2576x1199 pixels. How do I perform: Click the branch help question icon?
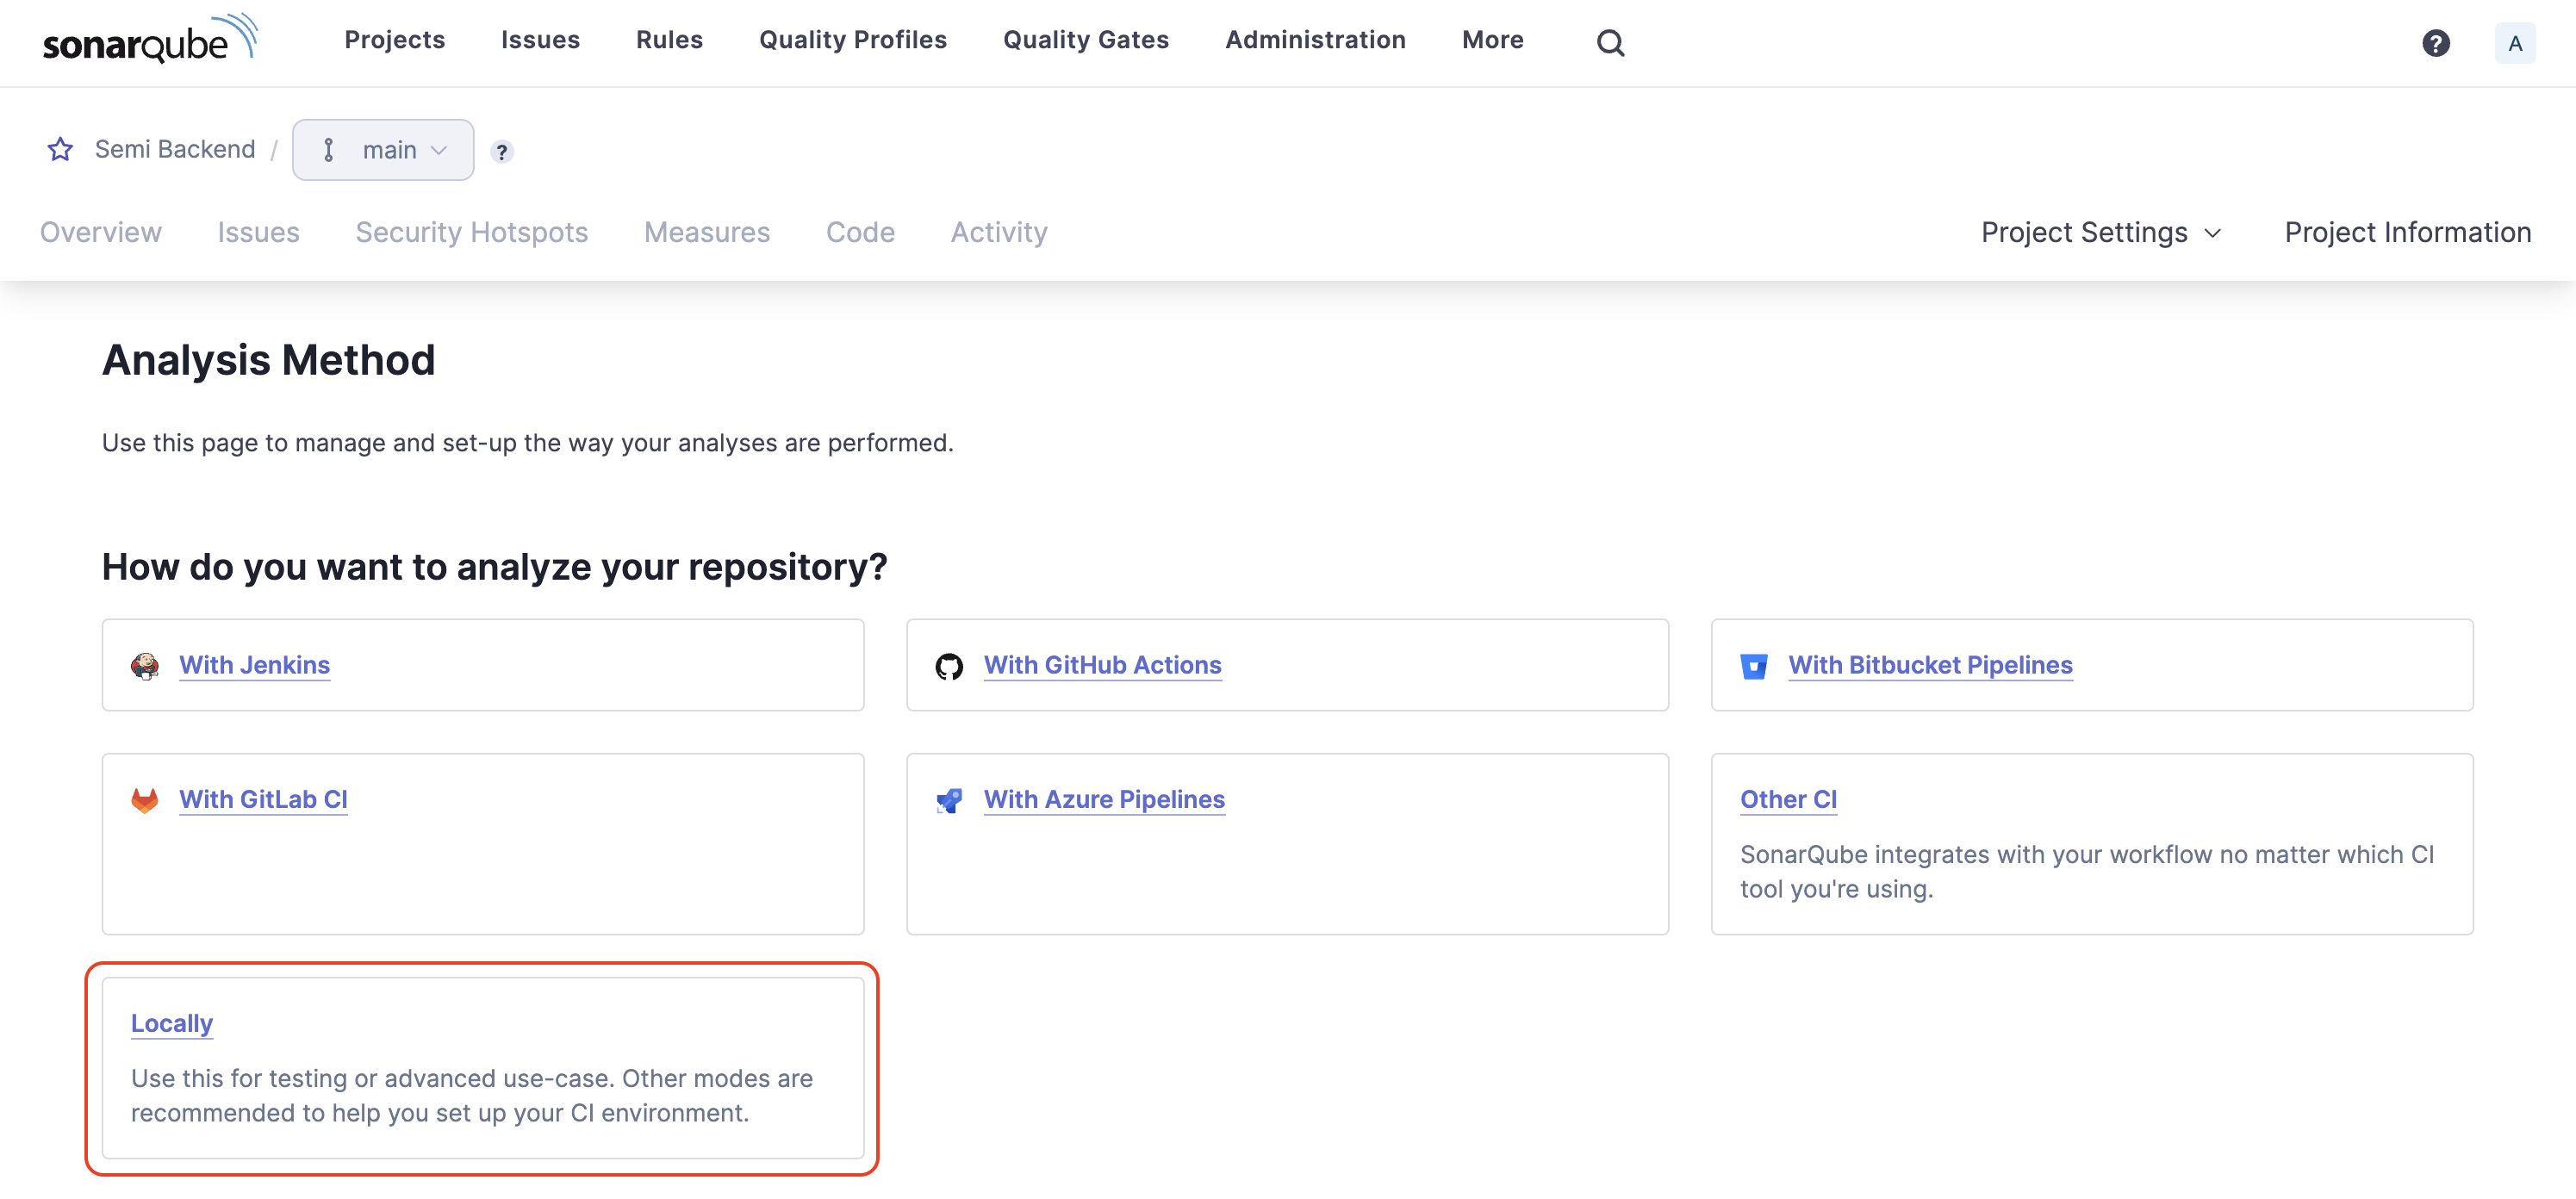(x=502, y=151)
